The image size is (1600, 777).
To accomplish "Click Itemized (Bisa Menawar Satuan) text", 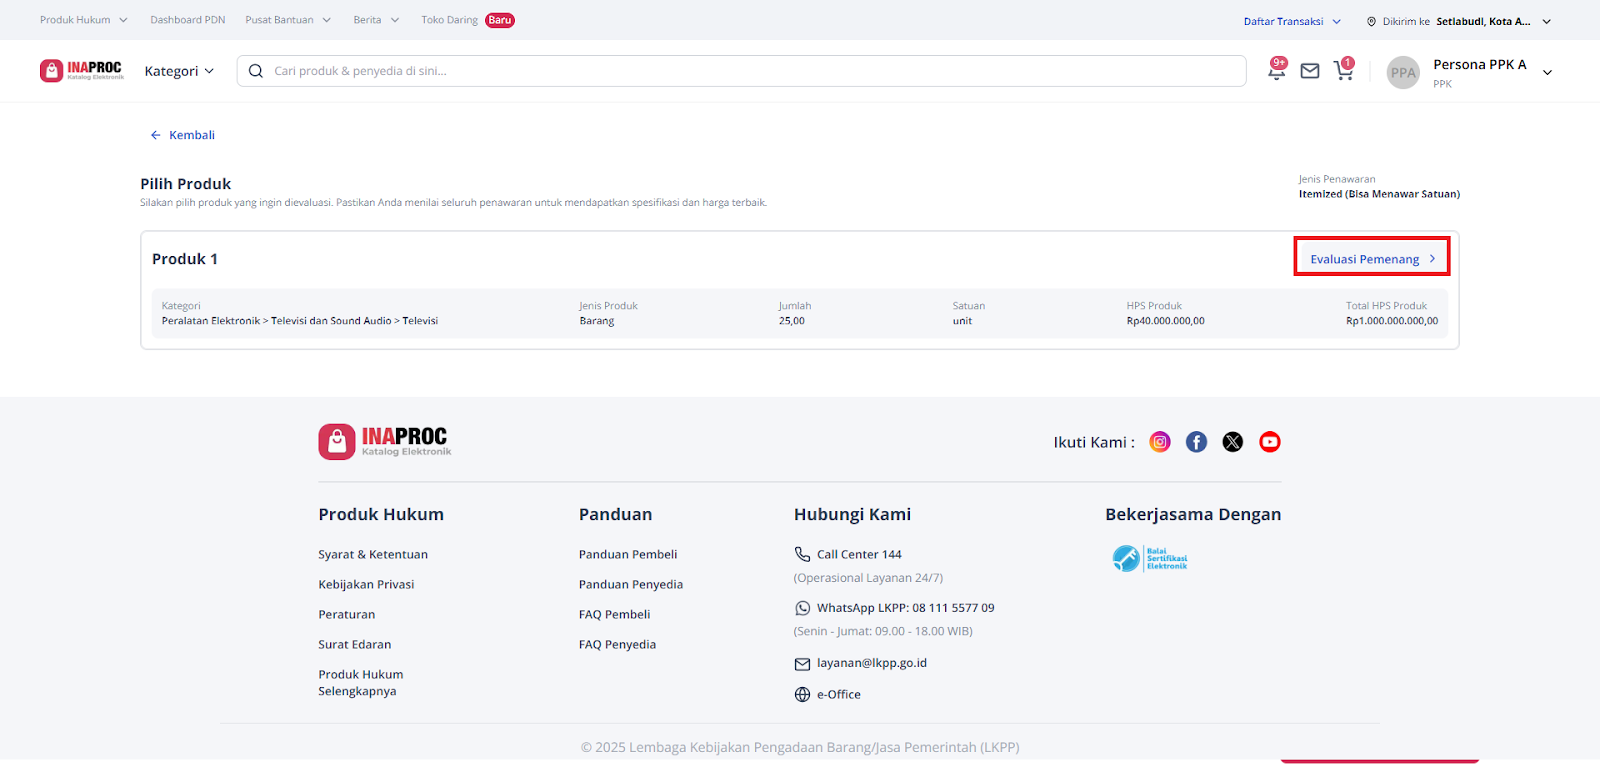I will tap(1379, 194).
